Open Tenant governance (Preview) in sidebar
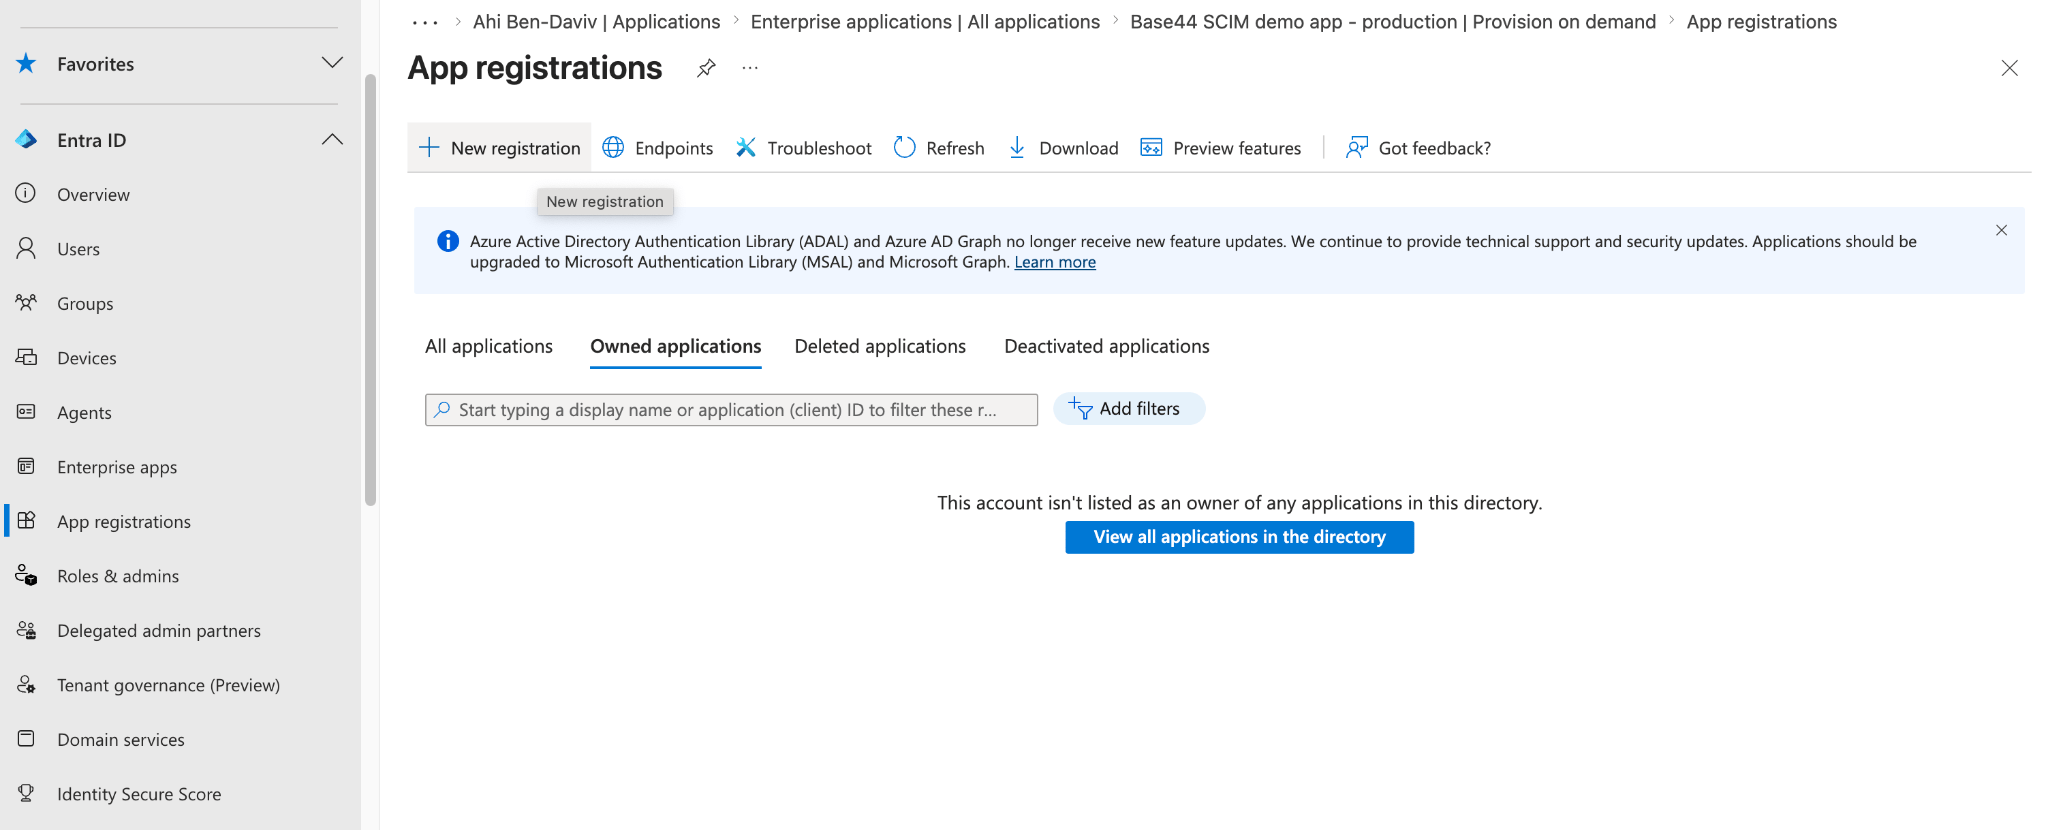The height and width of the screenshot is (830, 2048). point(169,685)
